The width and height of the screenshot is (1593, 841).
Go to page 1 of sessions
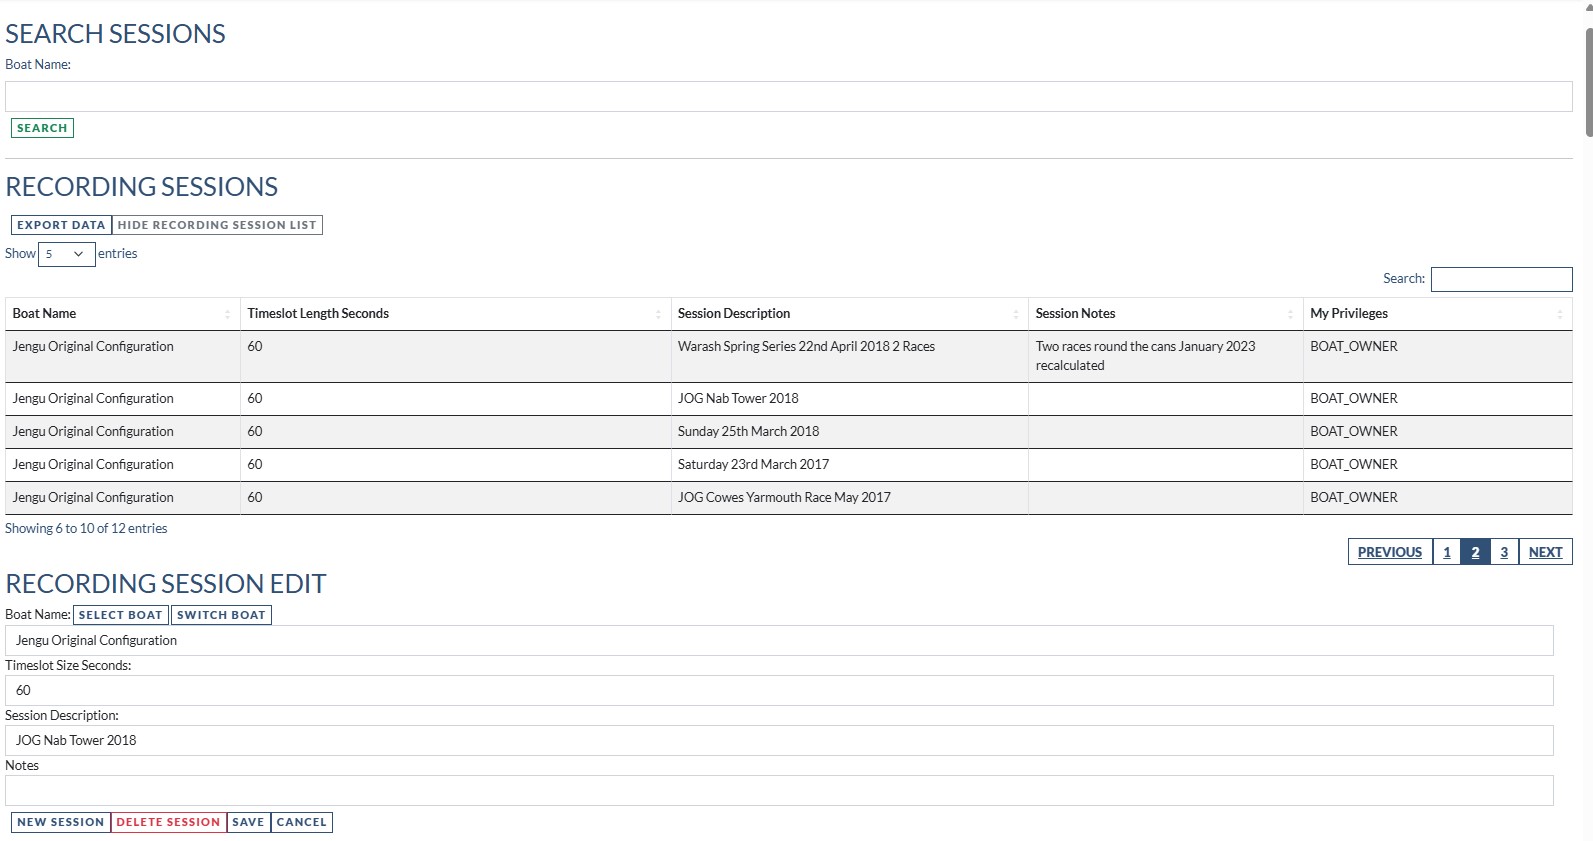point(1446,552)
